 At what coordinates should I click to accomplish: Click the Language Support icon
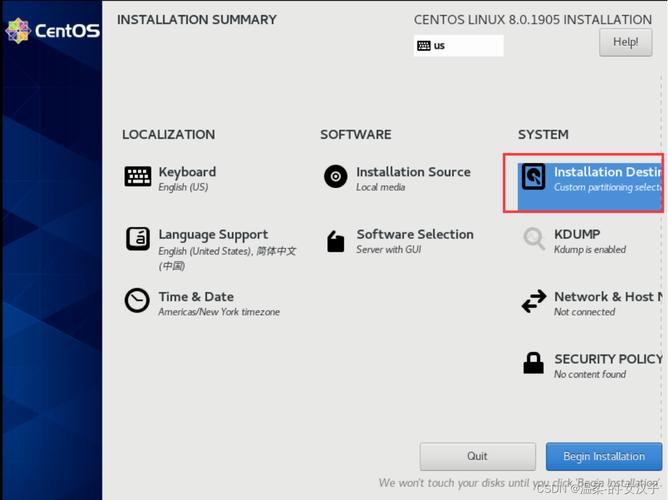click(138, 239)
